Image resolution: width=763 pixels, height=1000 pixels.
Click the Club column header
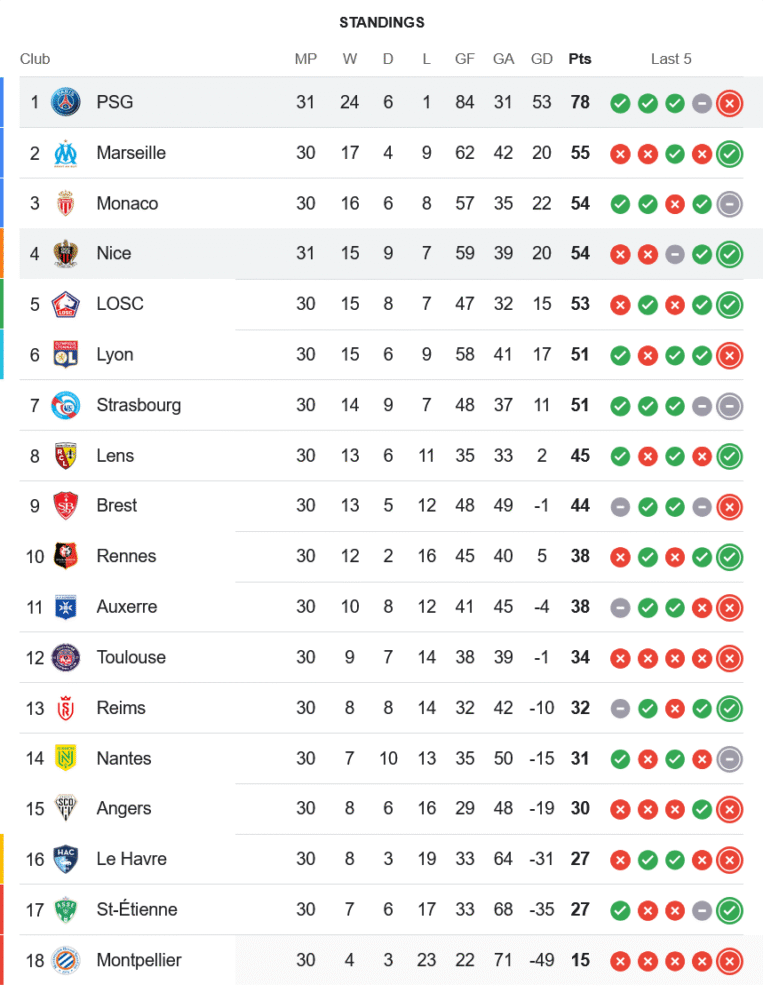(x=35, y=59)
